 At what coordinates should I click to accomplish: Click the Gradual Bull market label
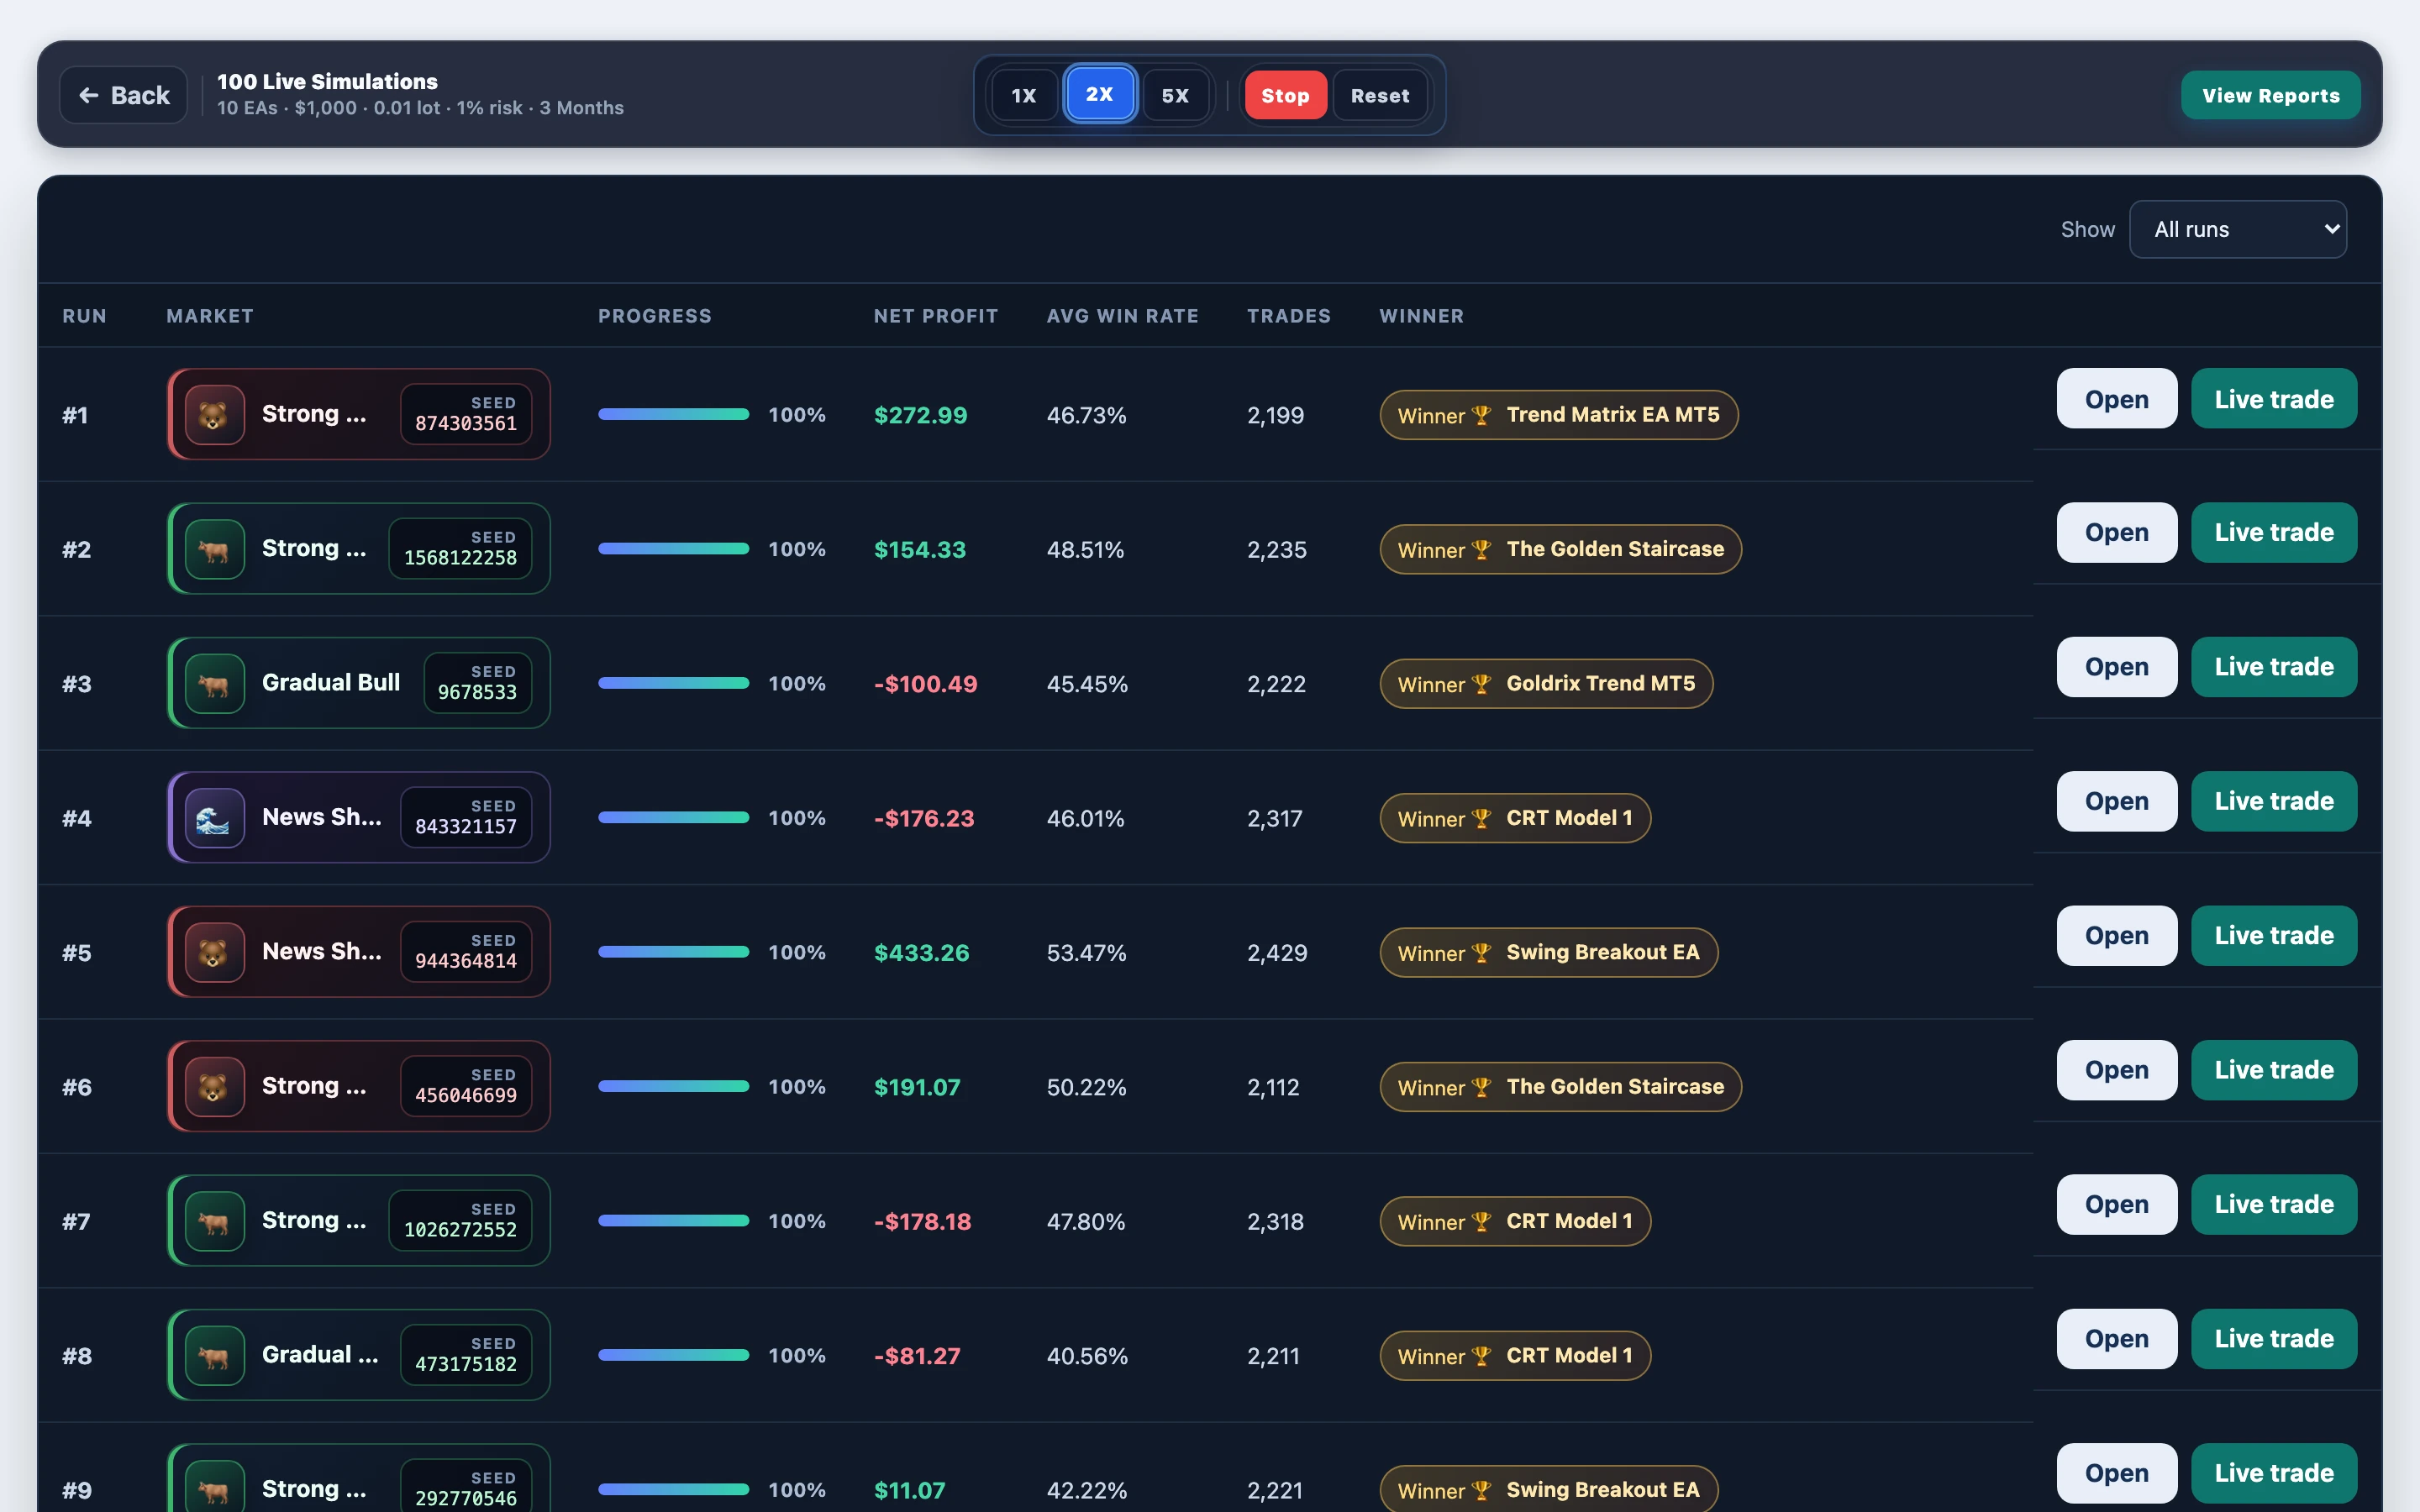331,683
